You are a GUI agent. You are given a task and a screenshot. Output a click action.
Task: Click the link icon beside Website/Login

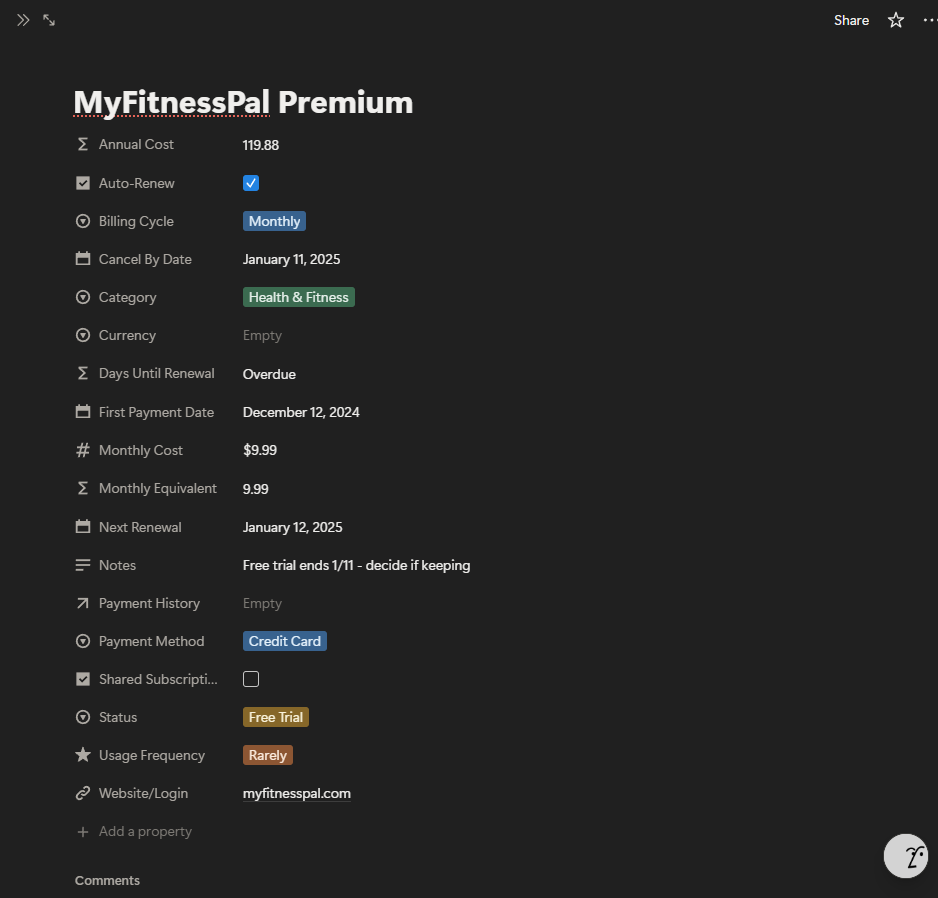coord(83,793)
